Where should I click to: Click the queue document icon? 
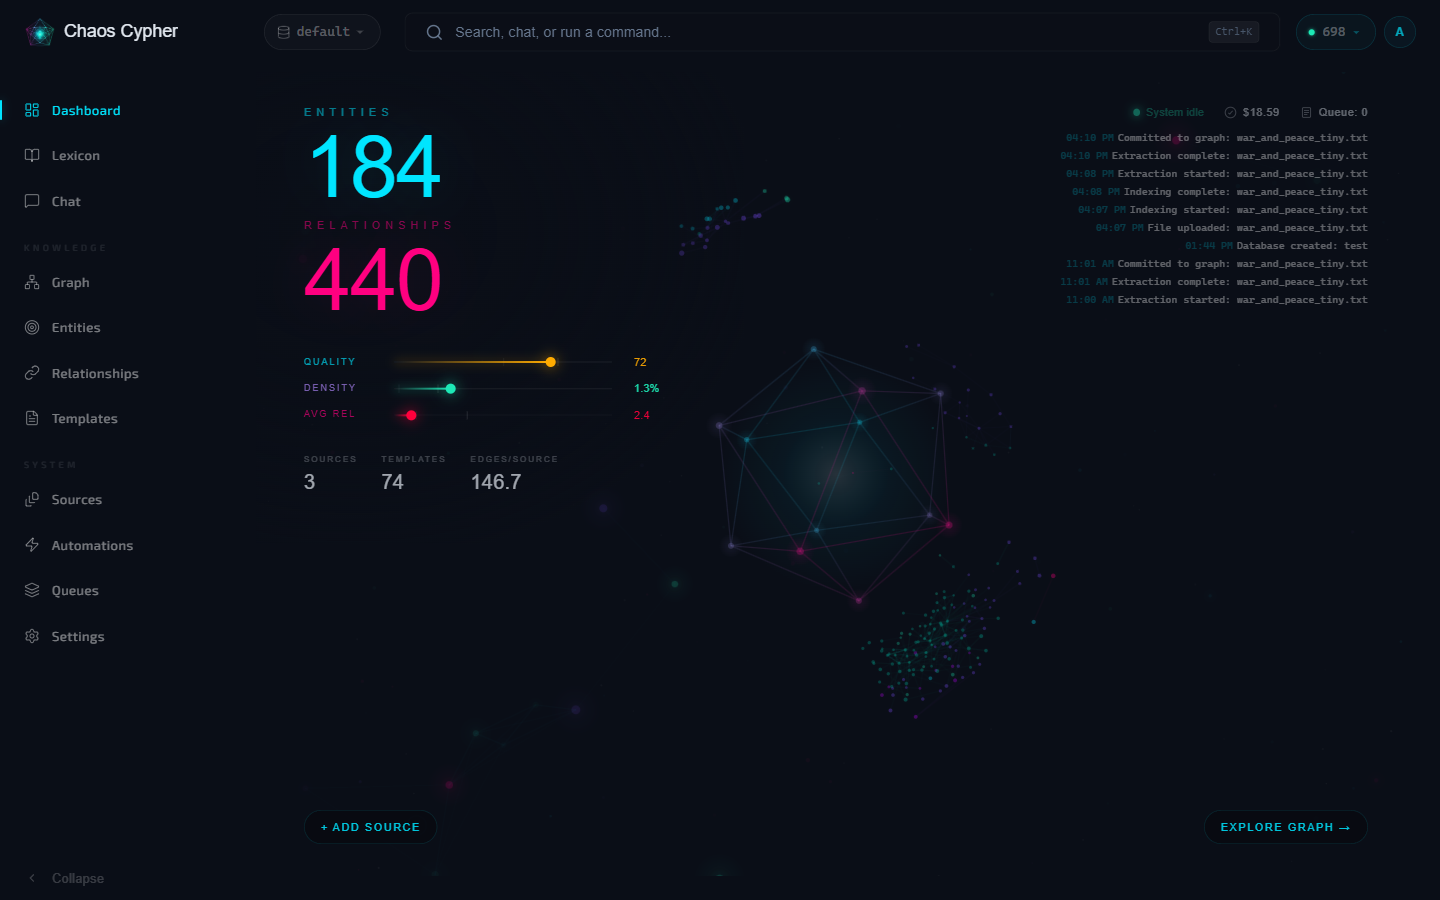(1306, 112)
